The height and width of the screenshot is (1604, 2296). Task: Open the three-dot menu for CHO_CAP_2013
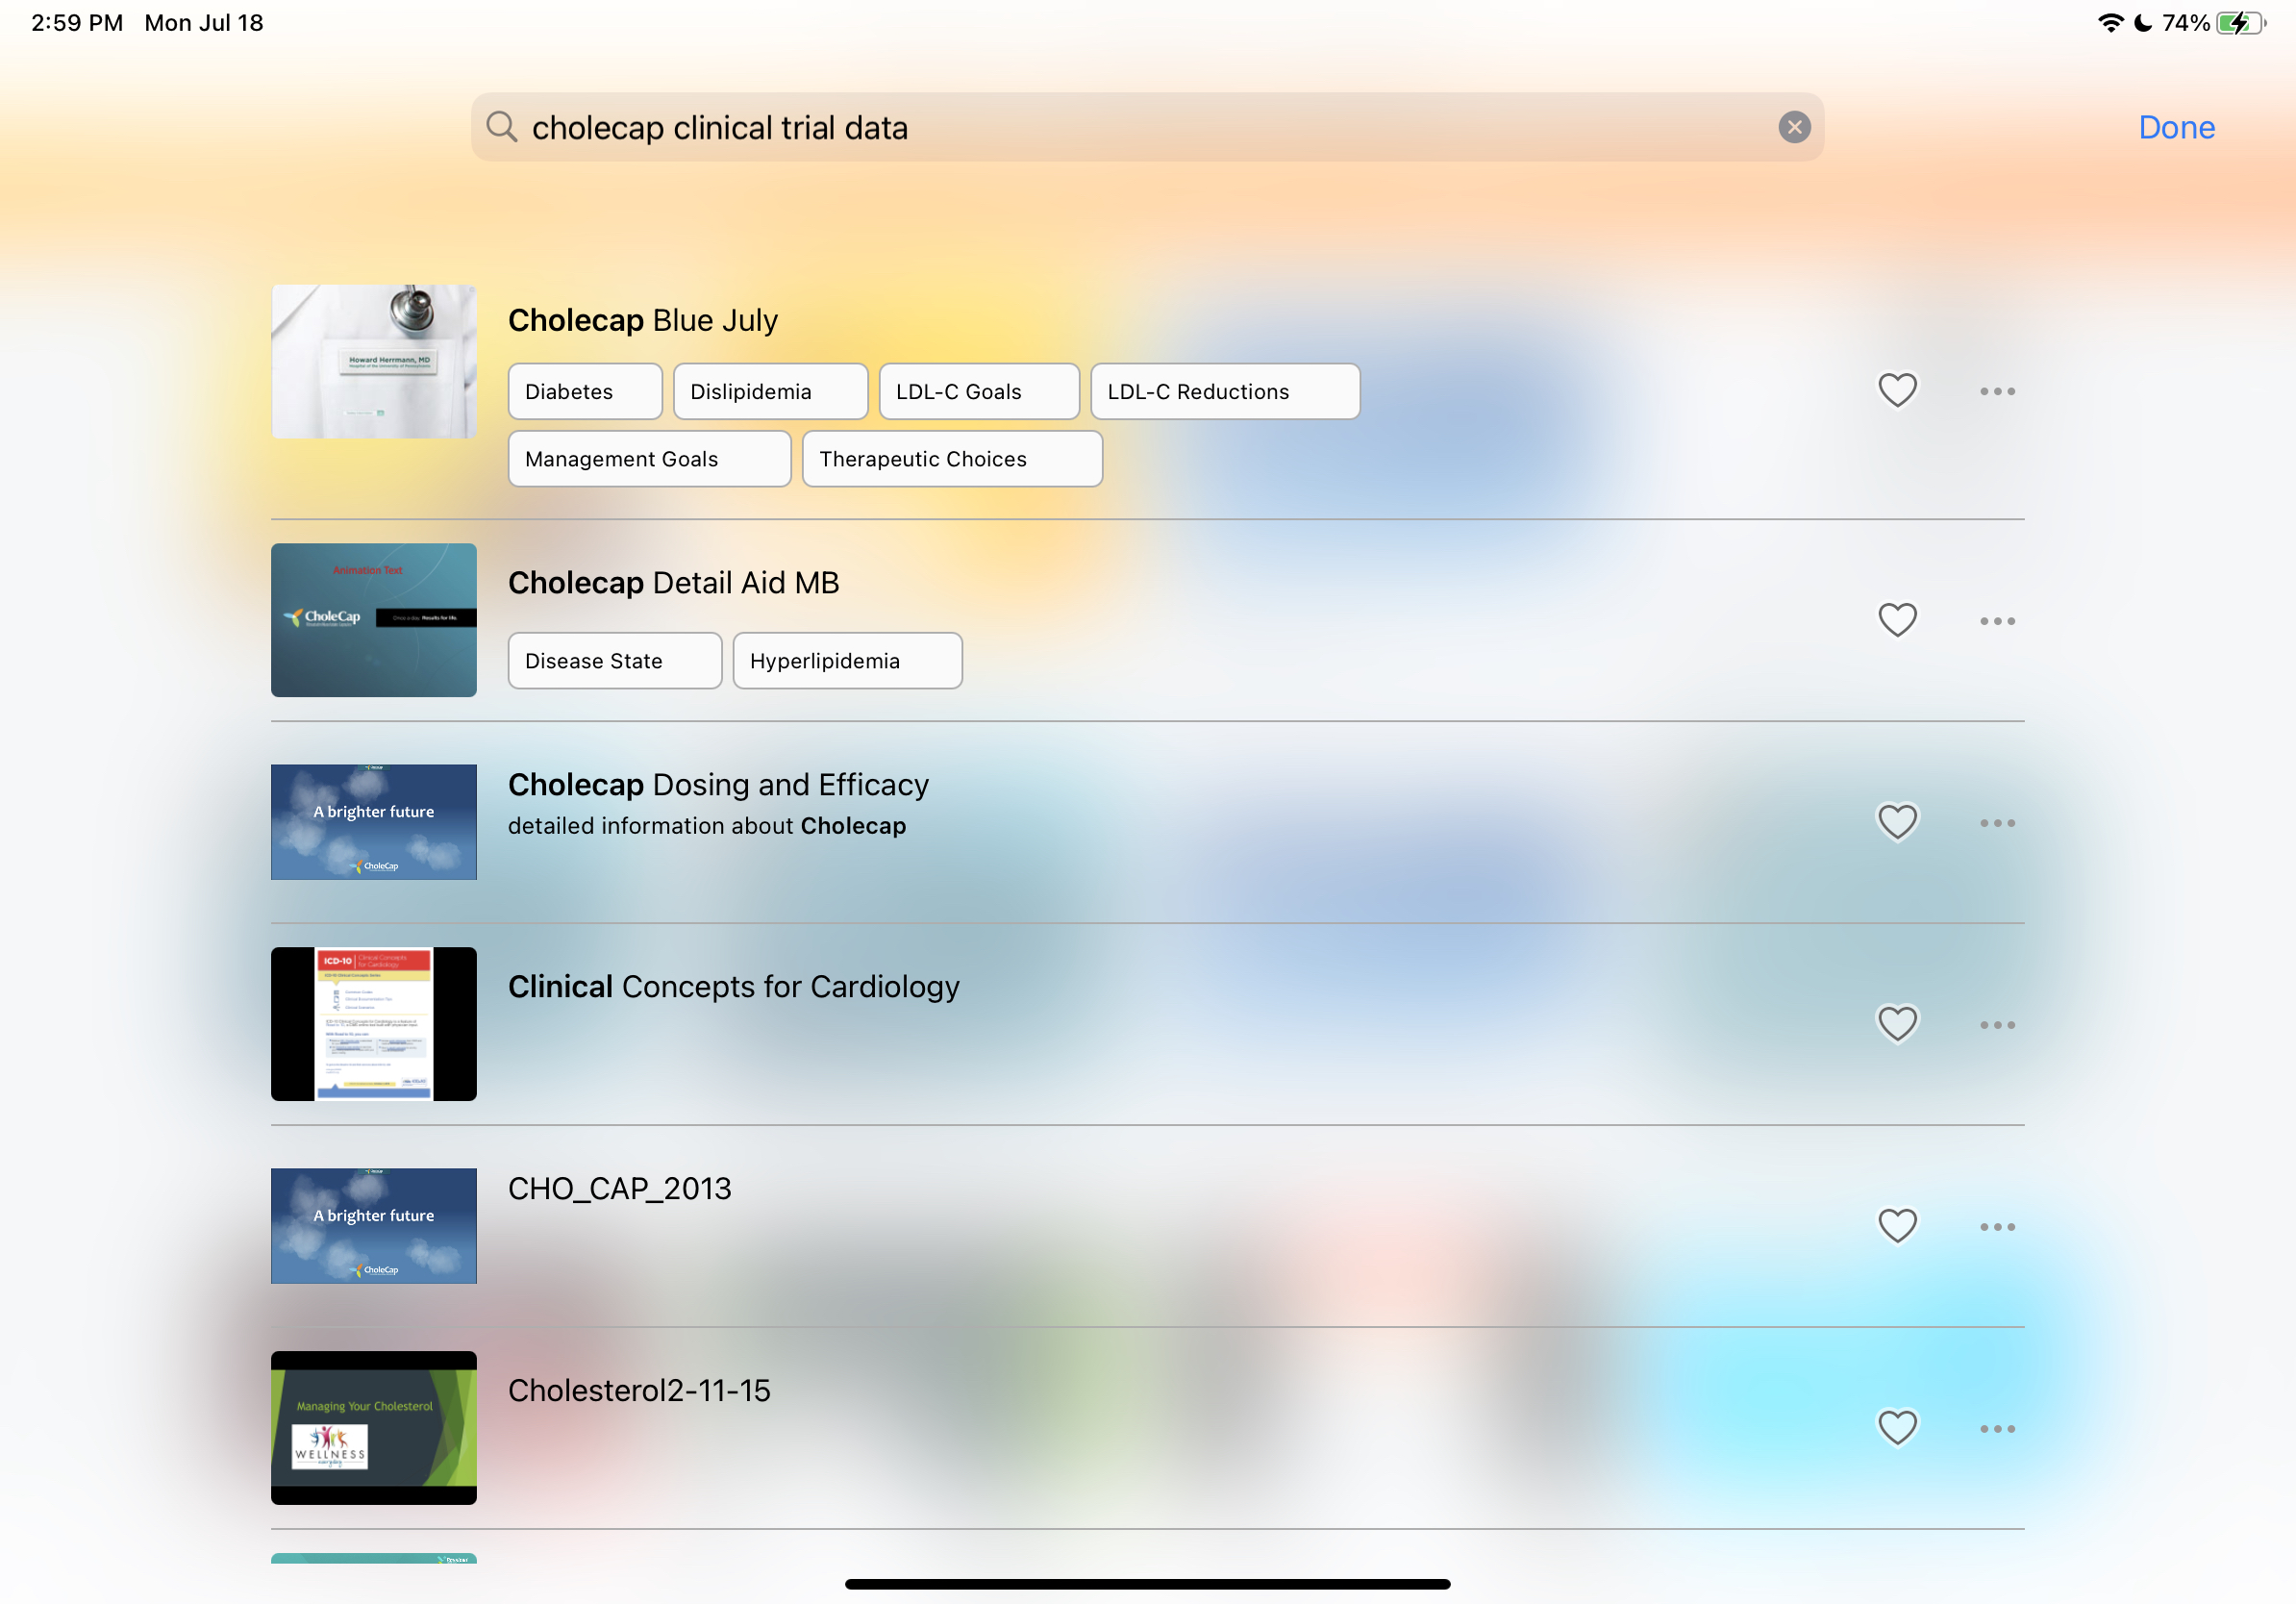coord(1997,1227)
